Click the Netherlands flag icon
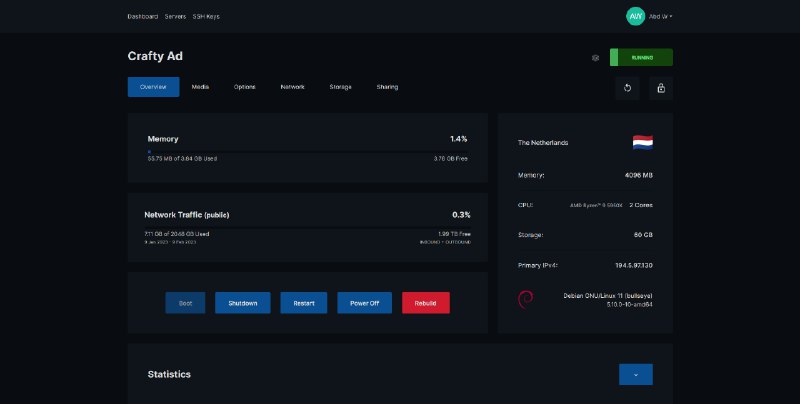The height and width of the screenshot is (404, 800). (642, 142)
